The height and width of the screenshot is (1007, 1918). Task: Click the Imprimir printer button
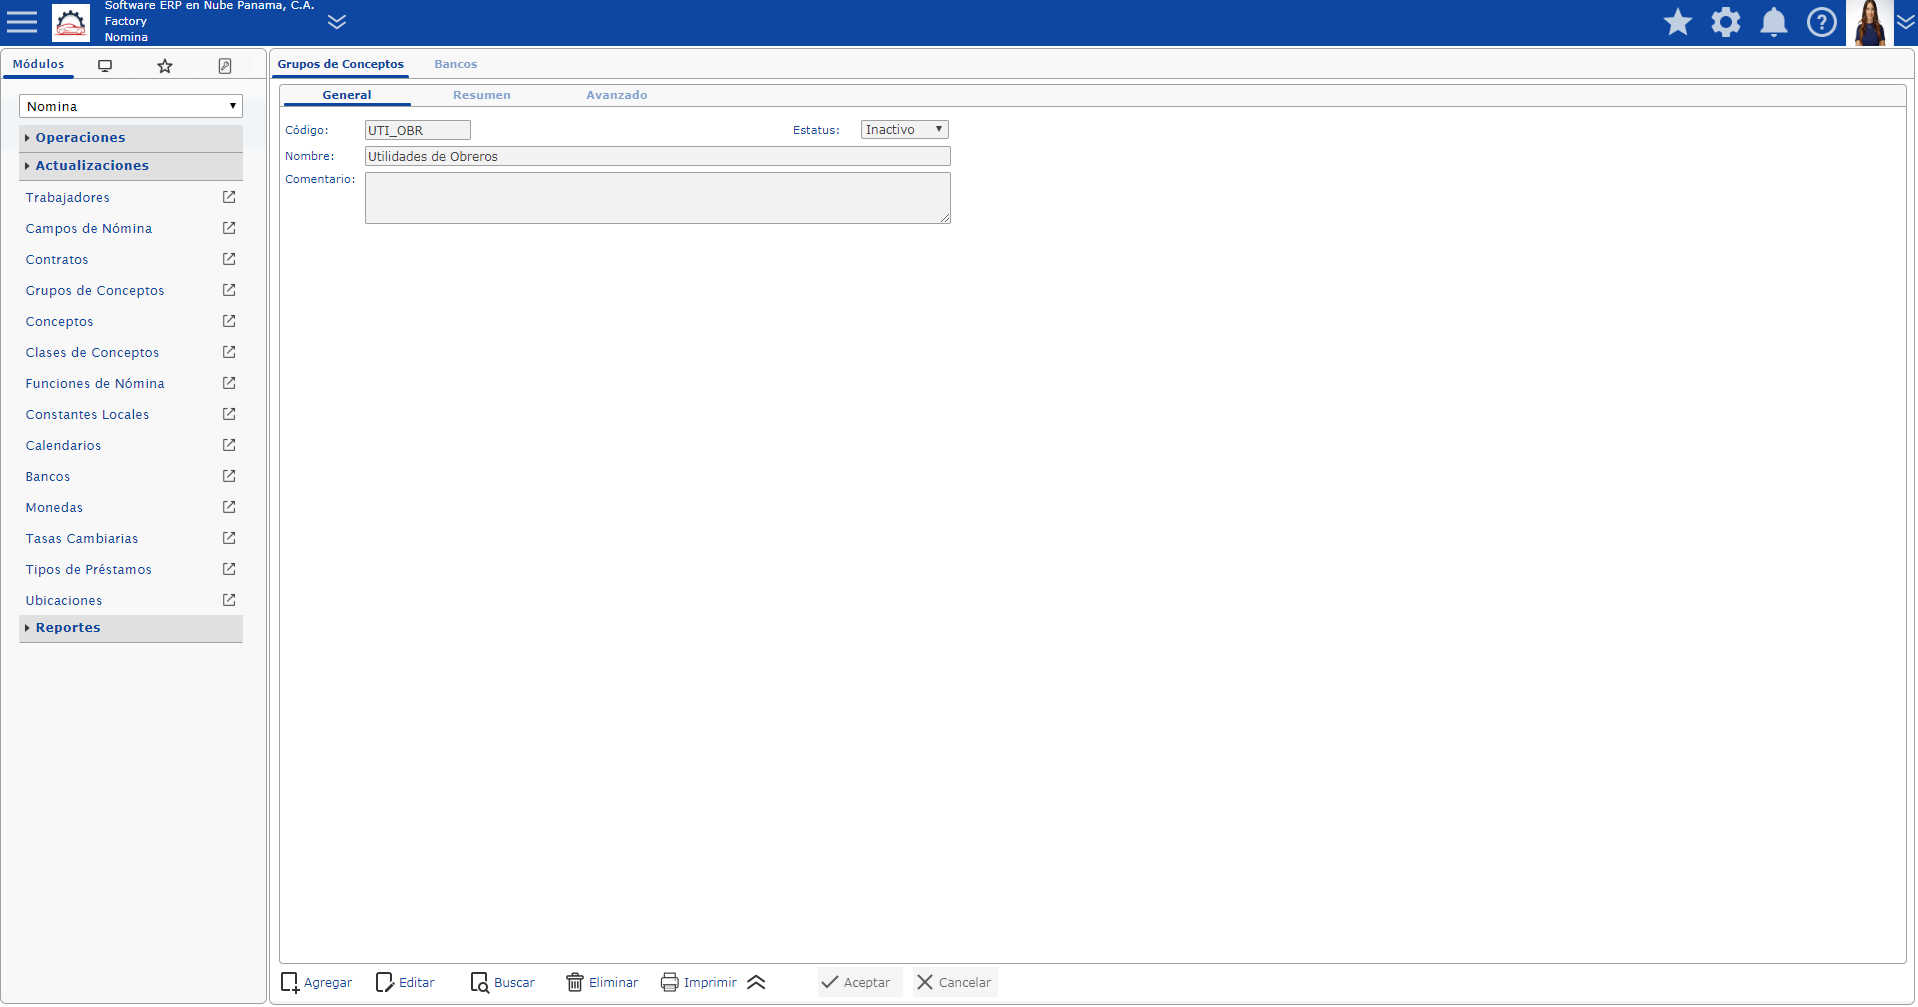pos(699,982)
